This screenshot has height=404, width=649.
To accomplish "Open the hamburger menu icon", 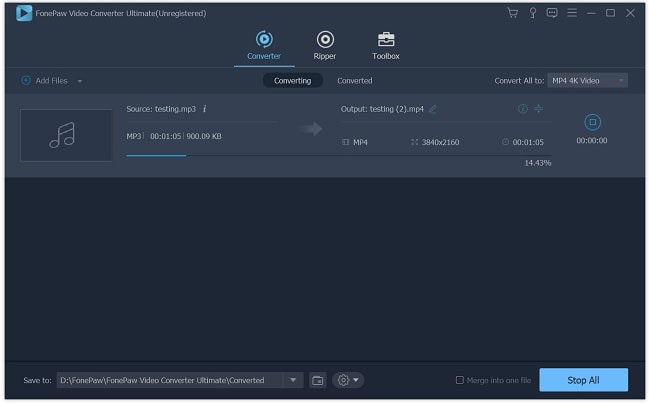I will click(572, 13).
